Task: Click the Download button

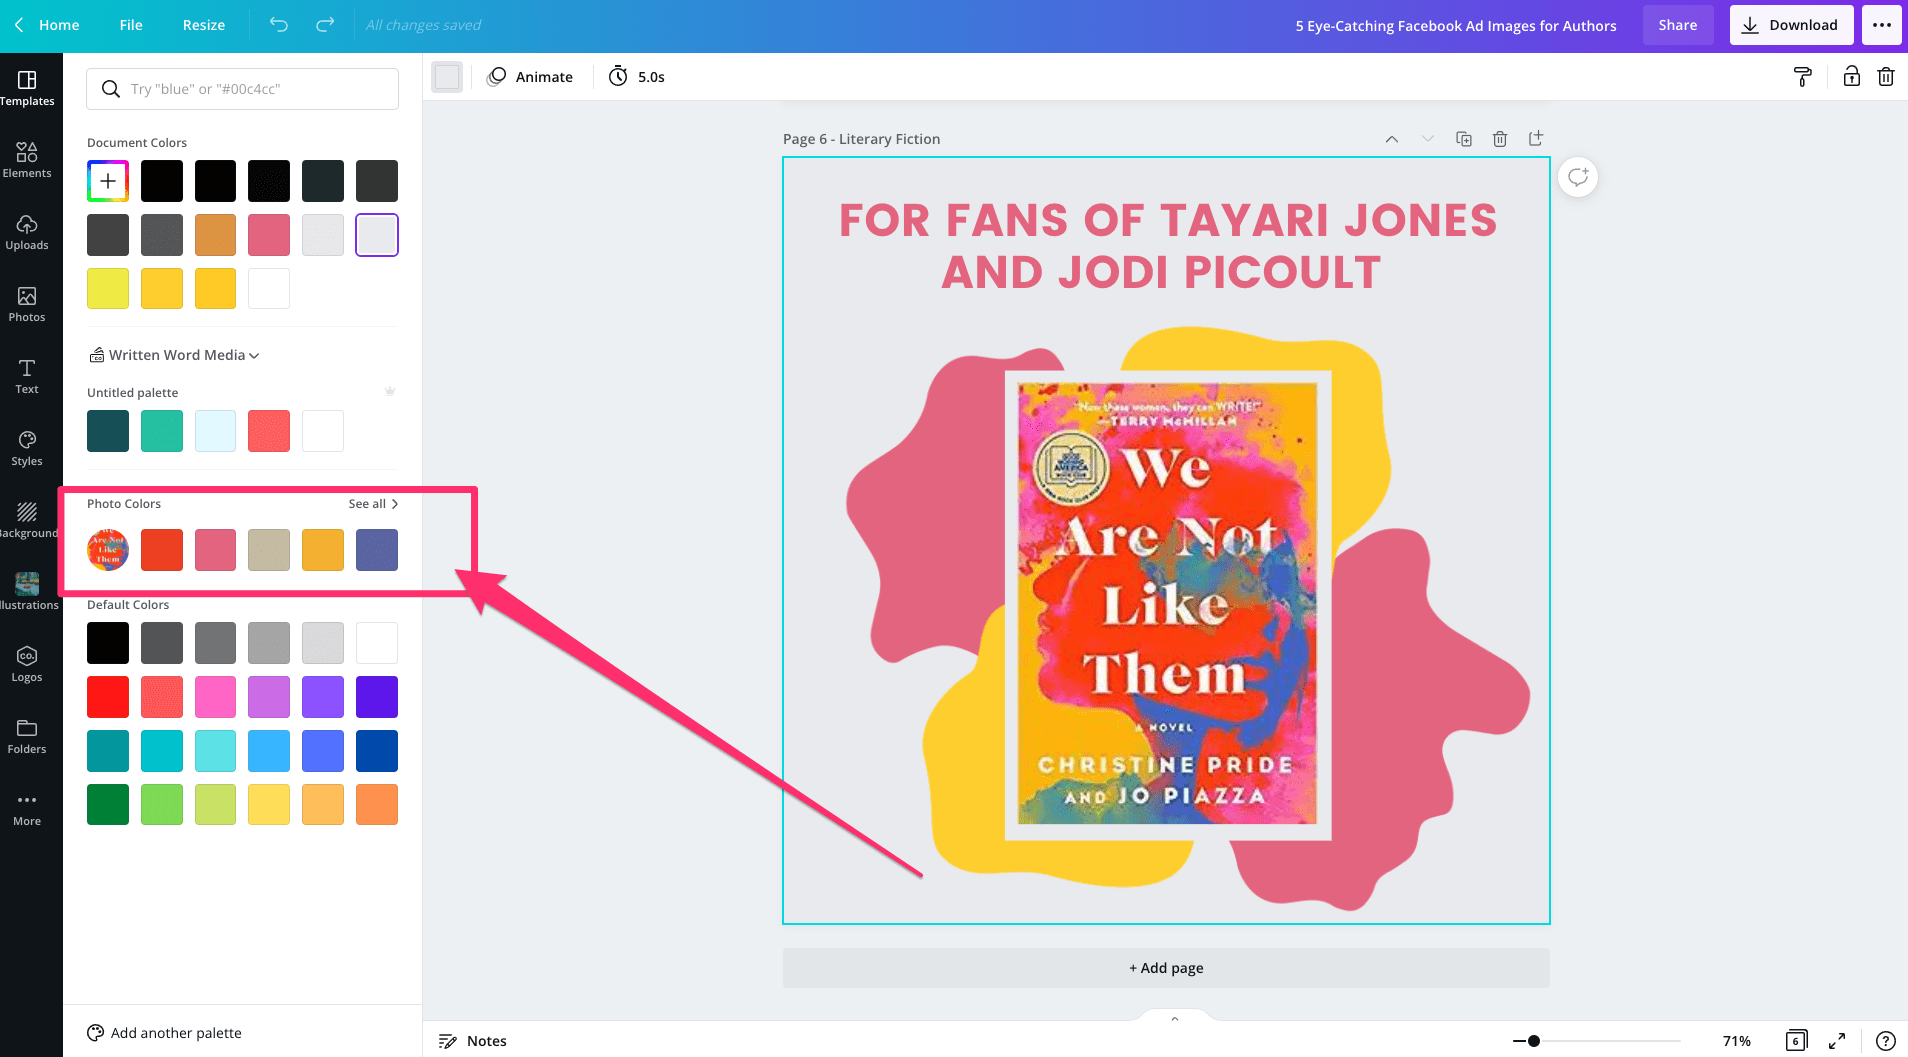Action: (1791, 25)
